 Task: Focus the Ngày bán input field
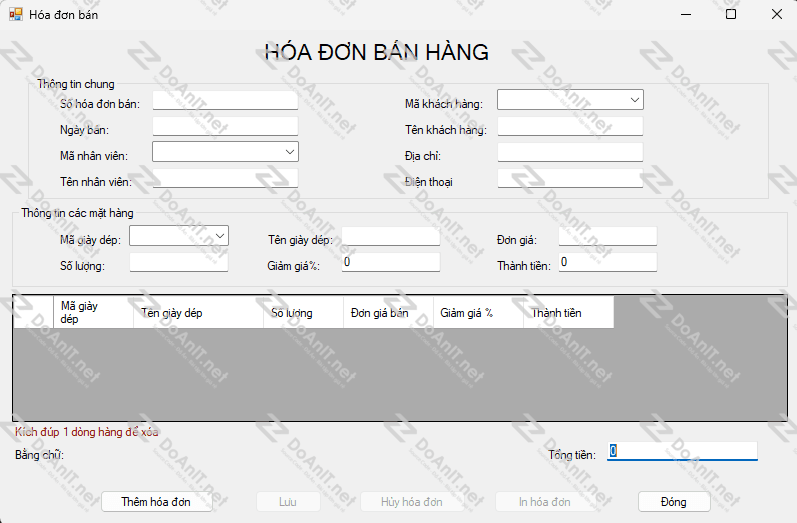point(225,126)
